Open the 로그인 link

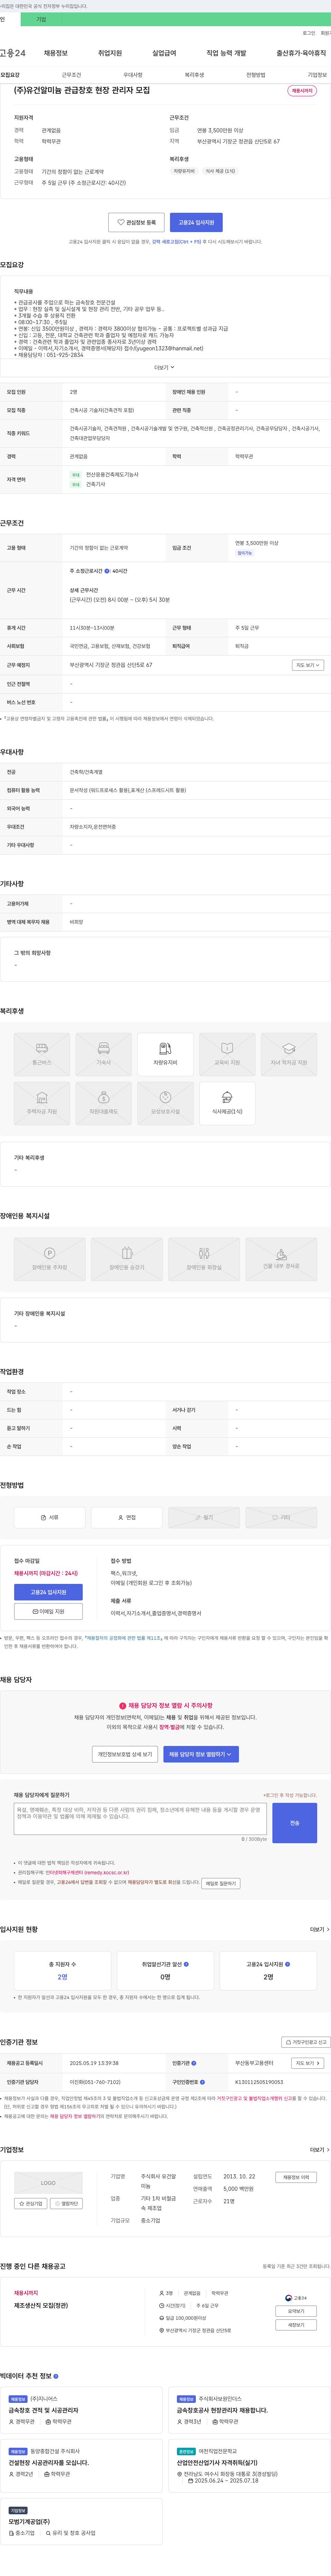tap(309, 33)
